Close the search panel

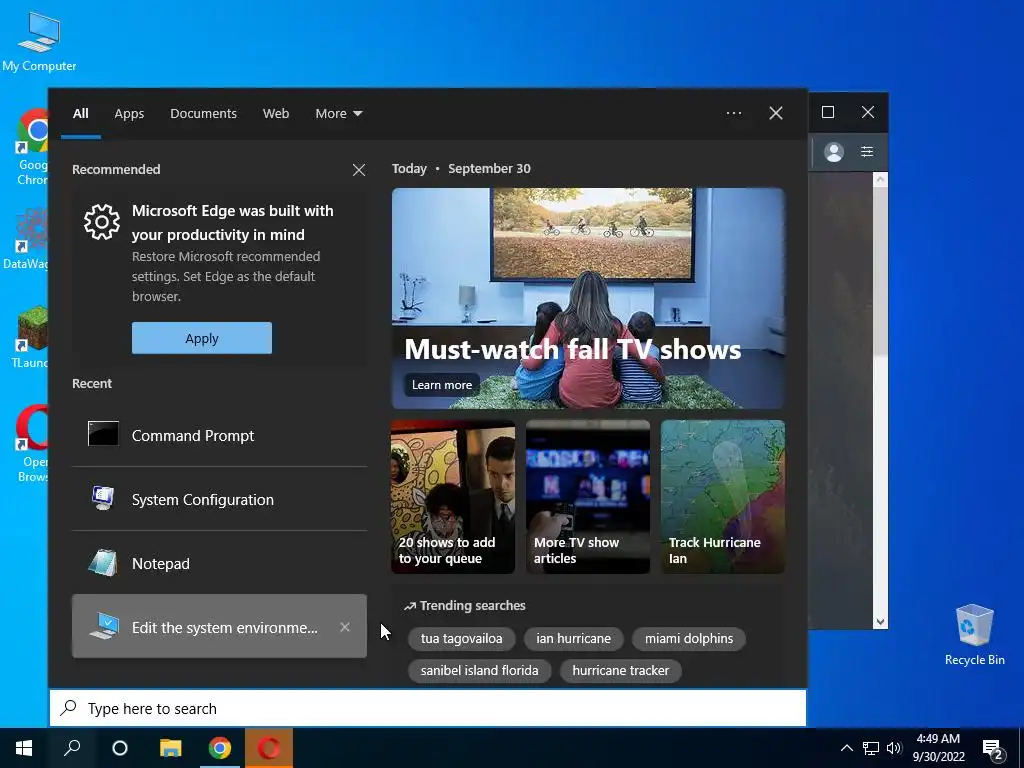(776, 113)
